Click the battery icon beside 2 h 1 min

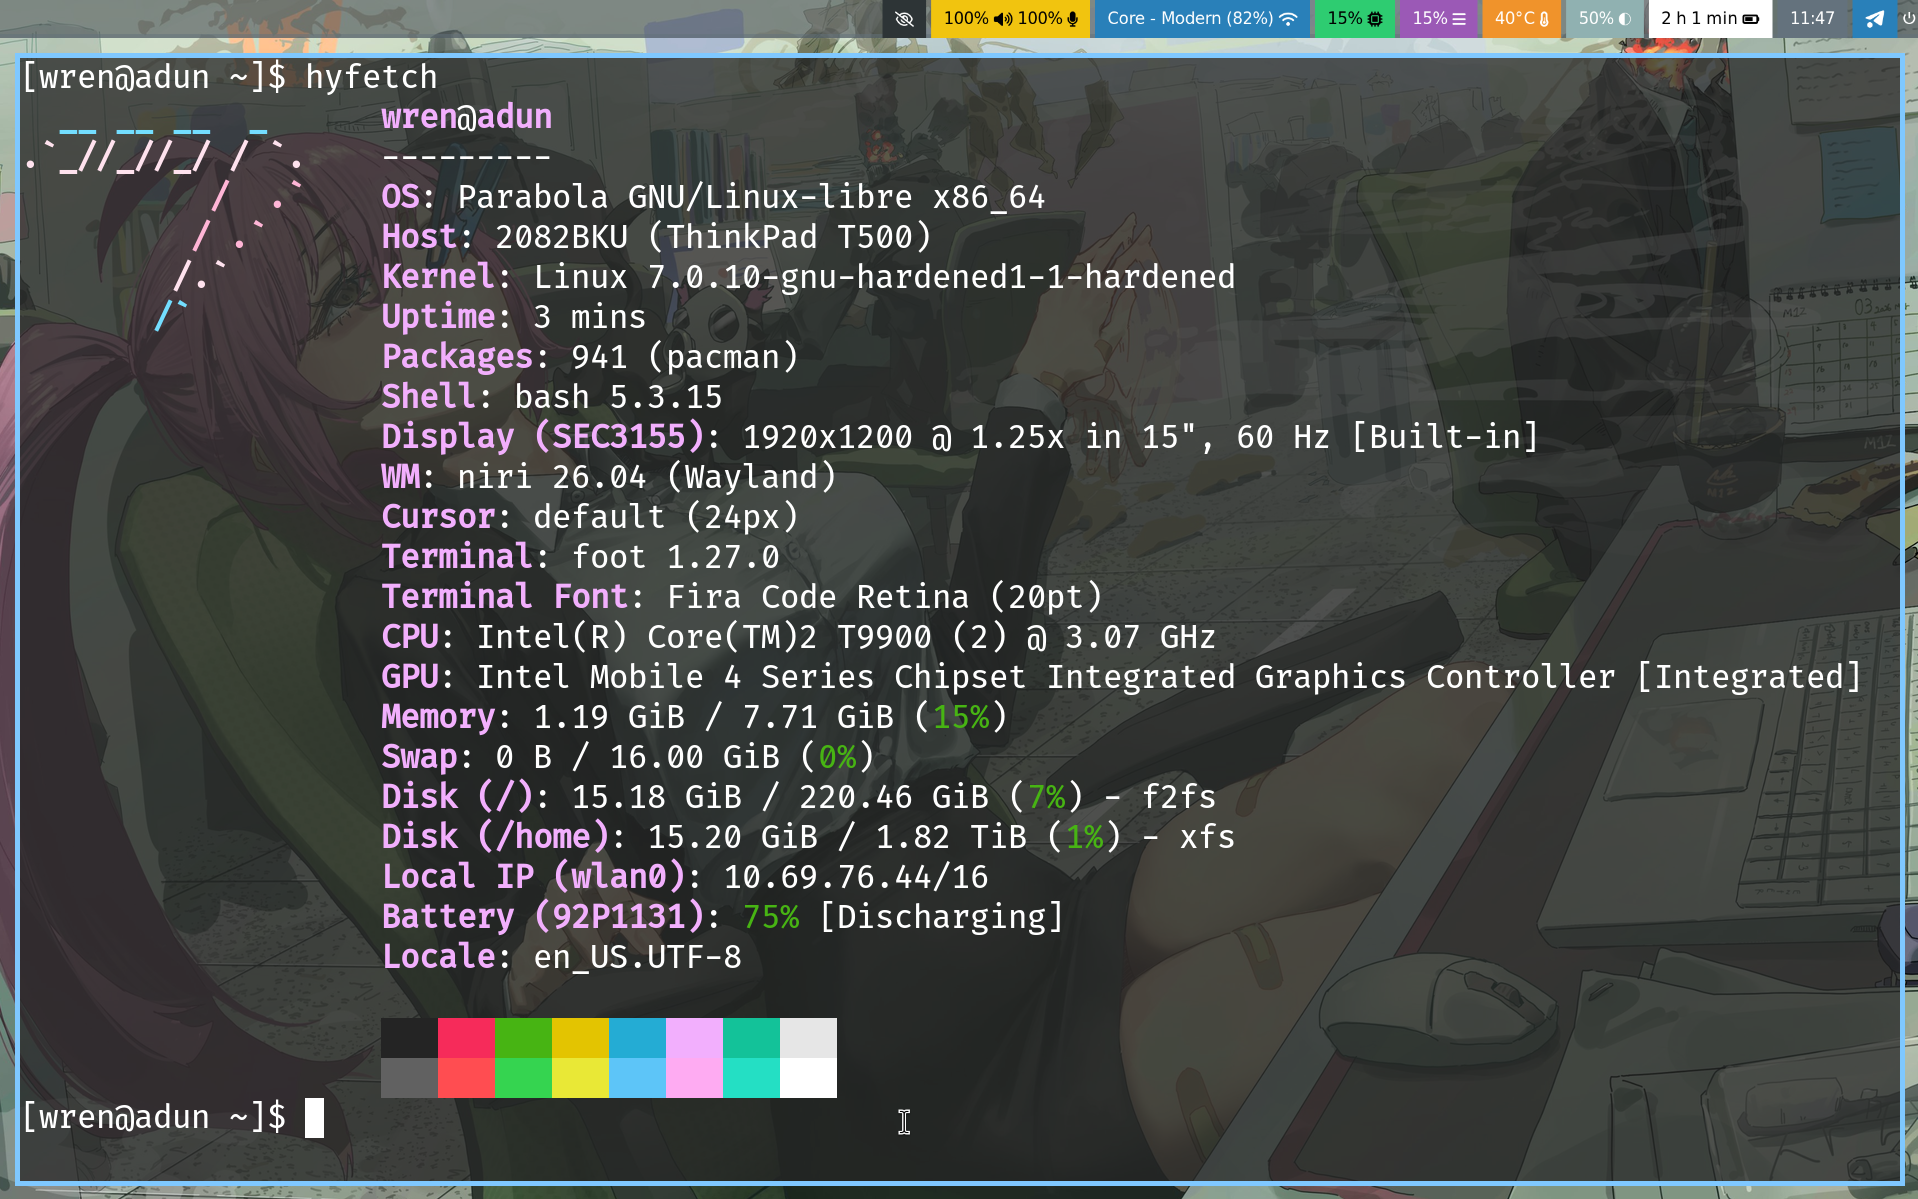coord(1751,19)
